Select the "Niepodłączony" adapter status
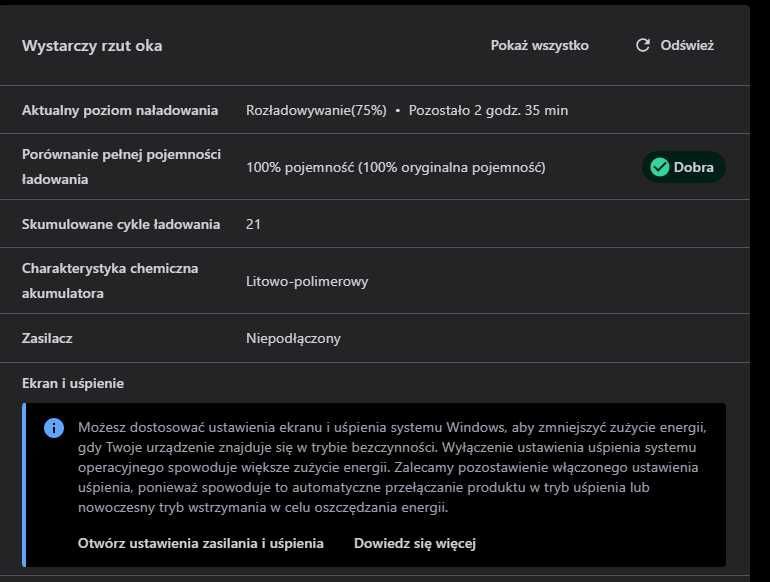Viewport: 770px width, 582px height. tap(293, 338)
